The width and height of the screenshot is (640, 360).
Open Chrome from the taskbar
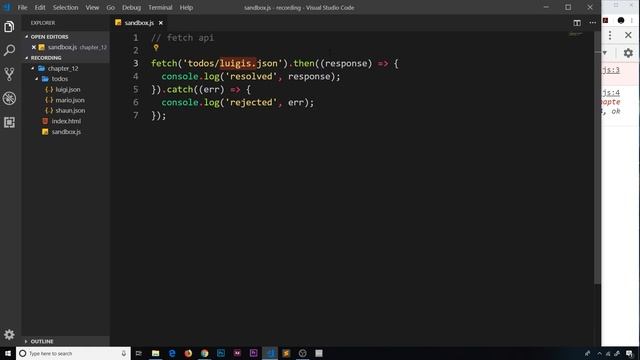204,353
